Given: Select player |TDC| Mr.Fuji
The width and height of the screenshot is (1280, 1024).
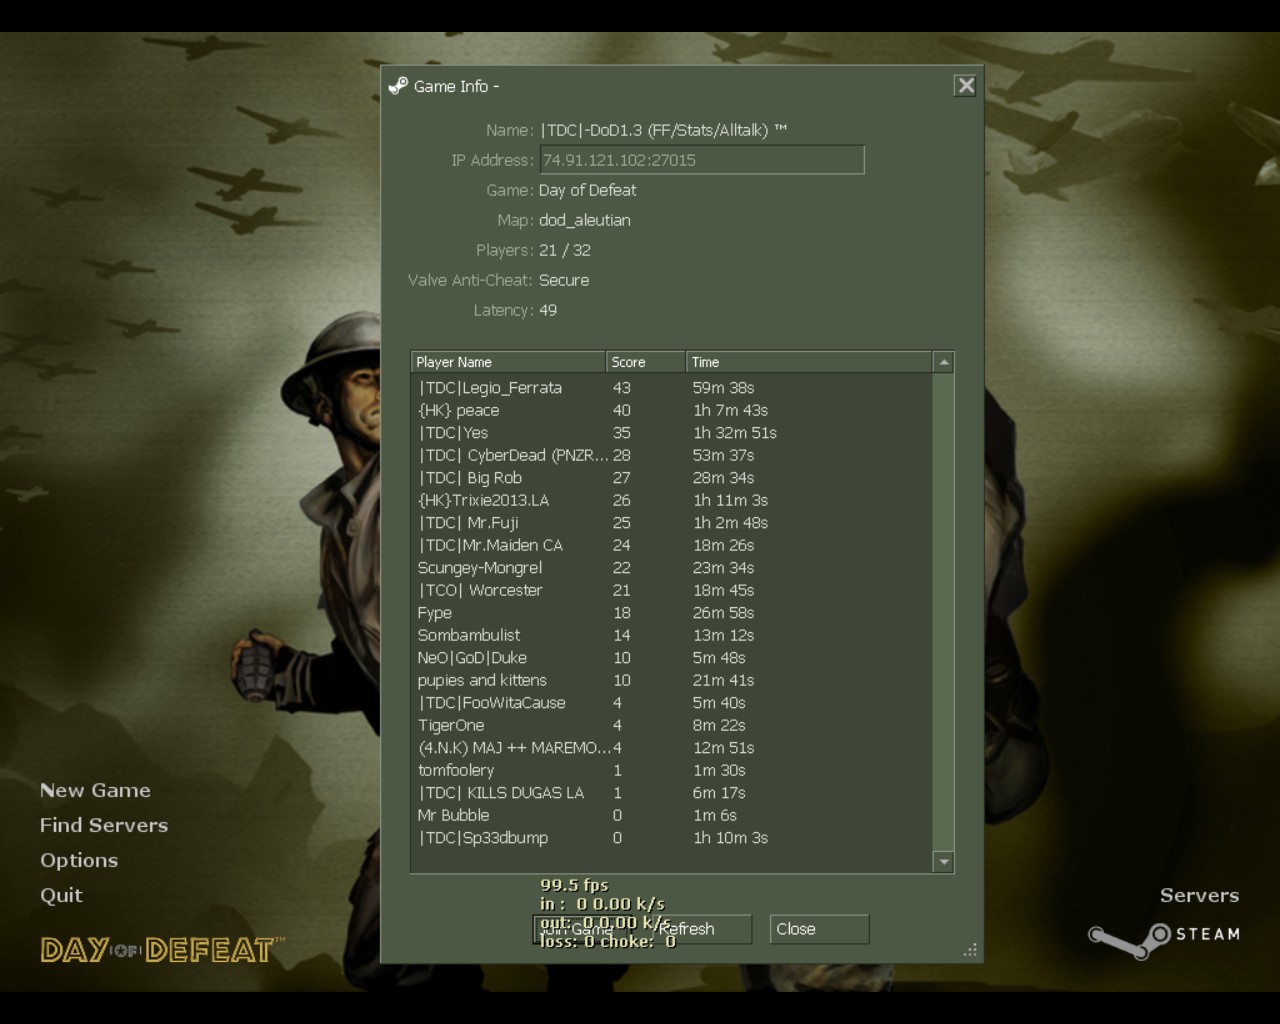Looking at the screenshot, I should (x=672, y=523).
